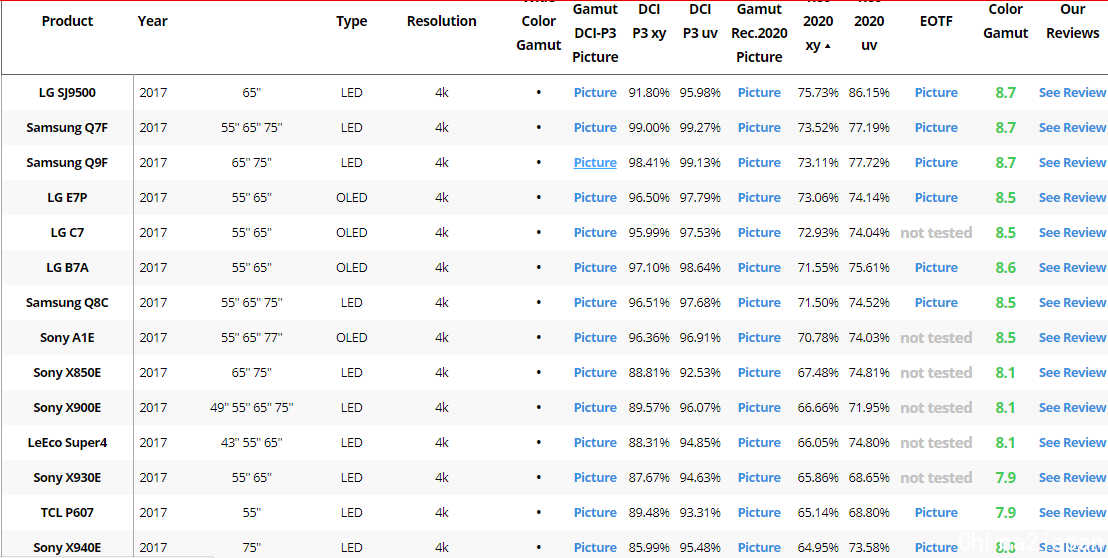This screenshot has height=558, width=1108.
Task: Open LG SJ9500 EOTF Picture link
Action: tap(936, 93)
